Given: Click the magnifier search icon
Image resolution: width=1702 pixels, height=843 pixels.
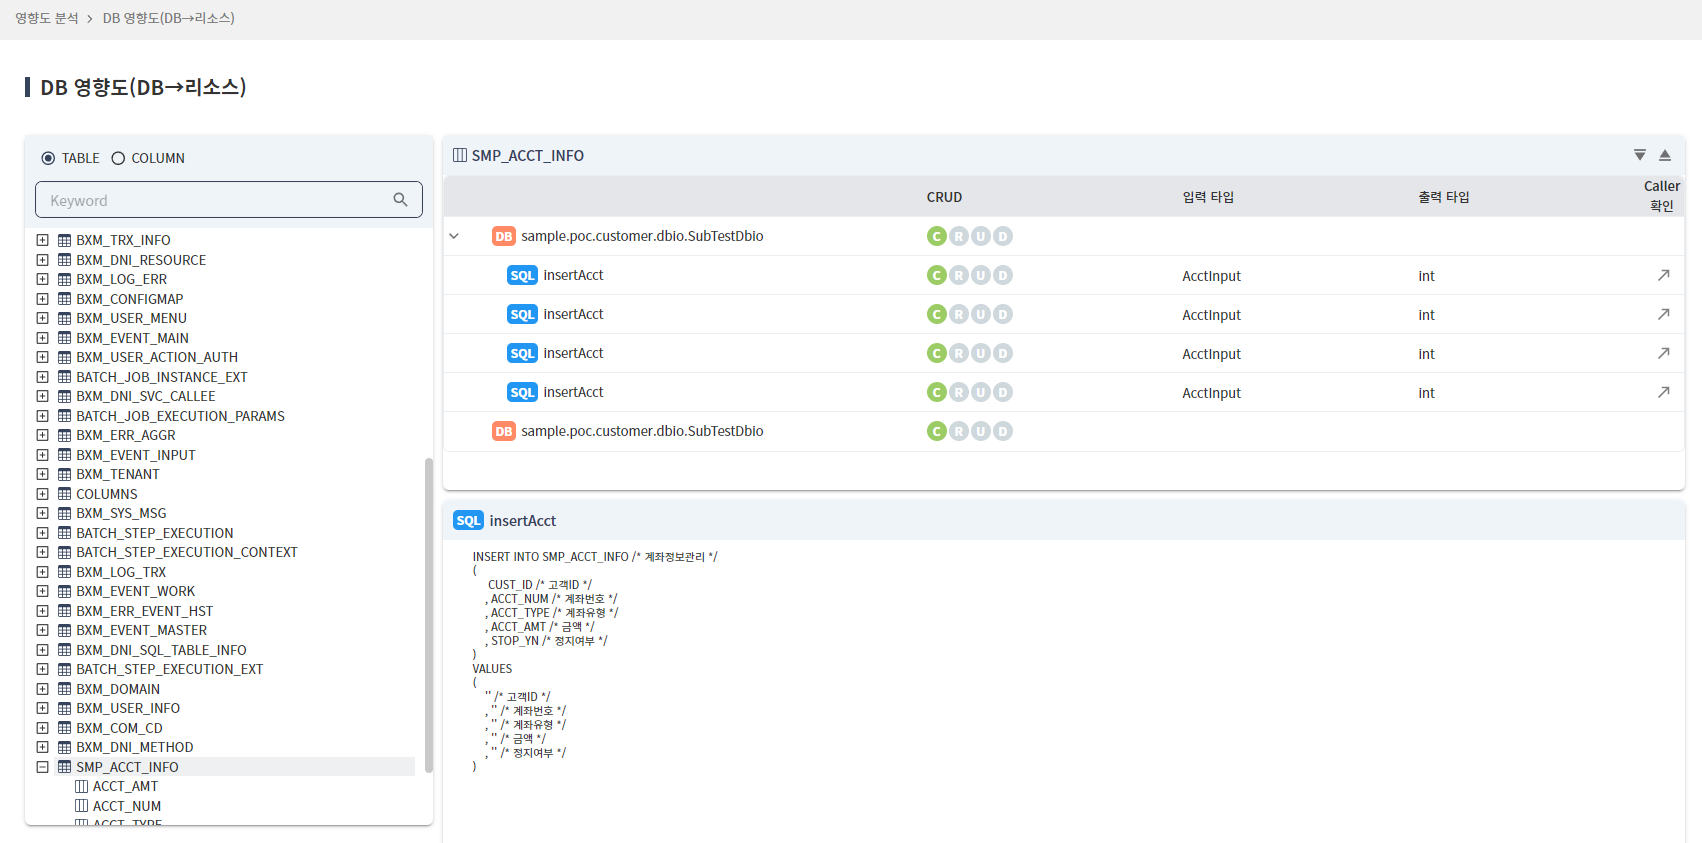Looking at the screenshot, I should point(400,200).
